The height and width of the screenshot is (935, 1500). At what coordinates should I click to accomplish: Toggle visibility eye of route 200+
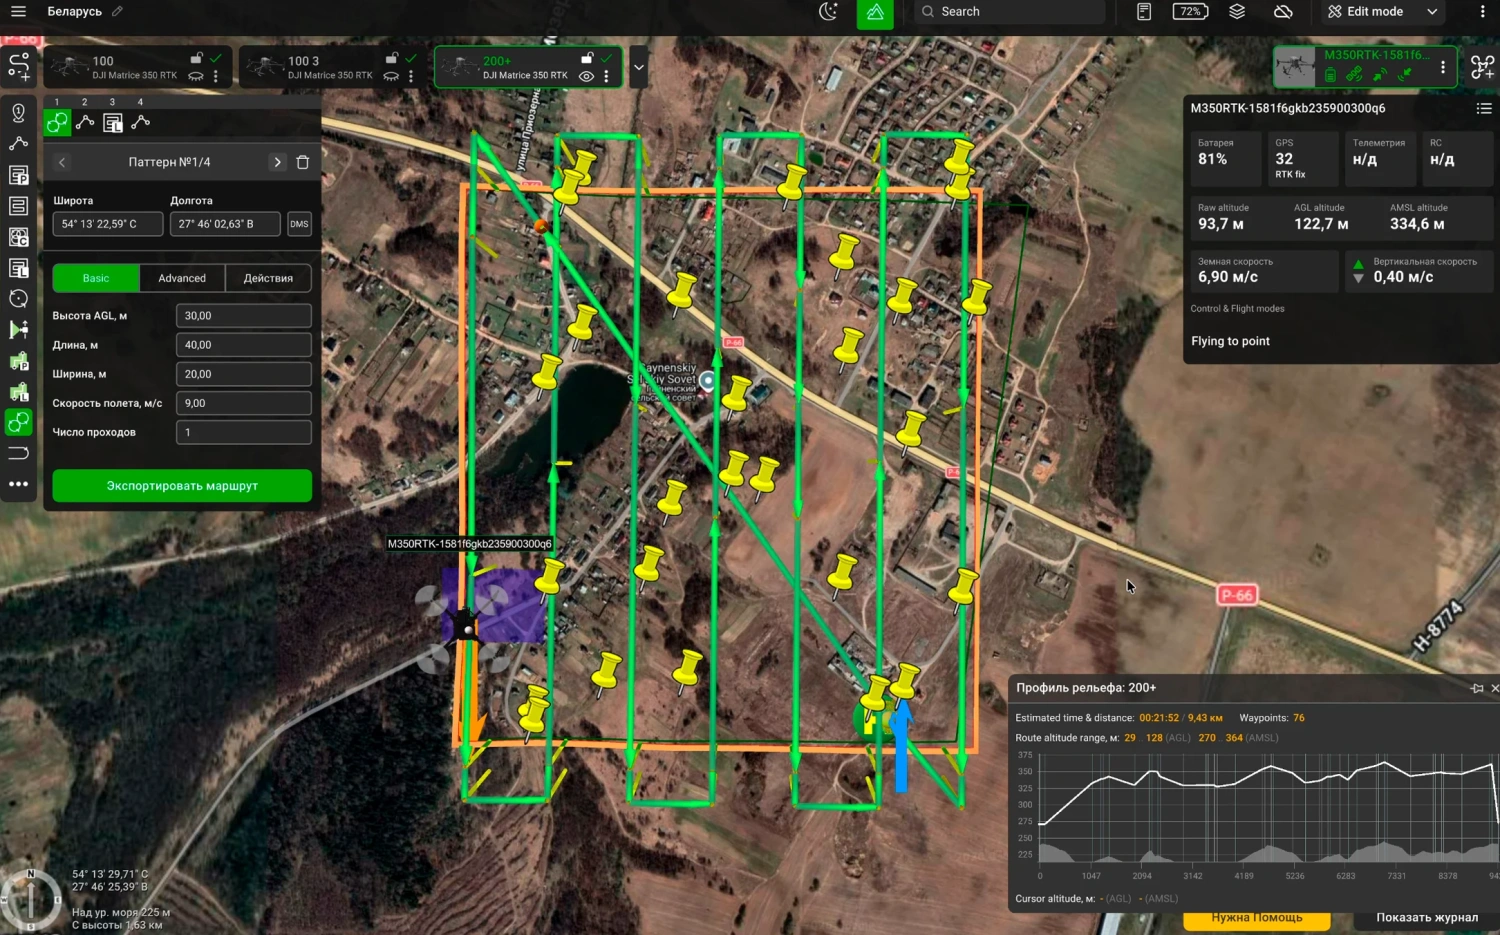tap(587, 76)
